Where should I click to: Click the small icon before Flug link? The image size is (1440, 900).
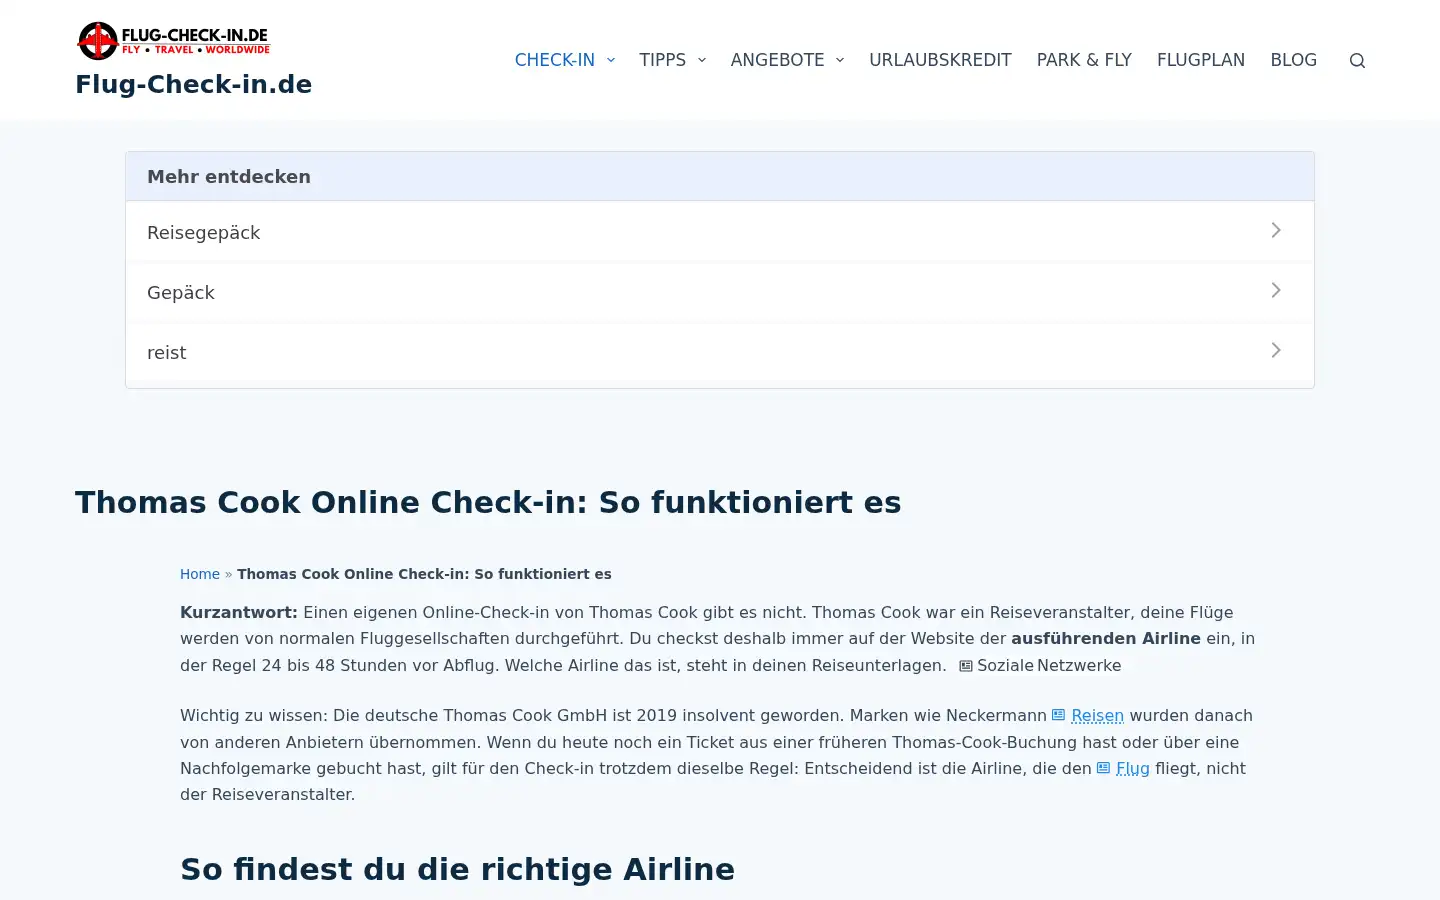(1103, 768)
